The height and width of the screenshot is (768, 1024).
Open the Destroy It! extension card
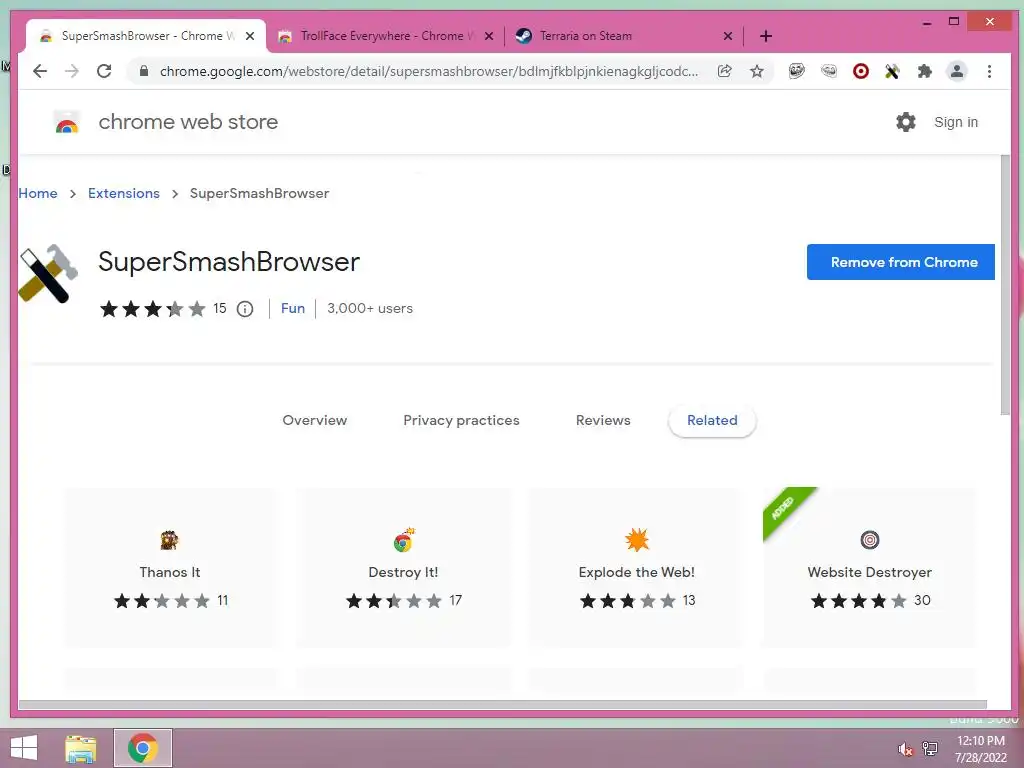[x=404, y=568]
